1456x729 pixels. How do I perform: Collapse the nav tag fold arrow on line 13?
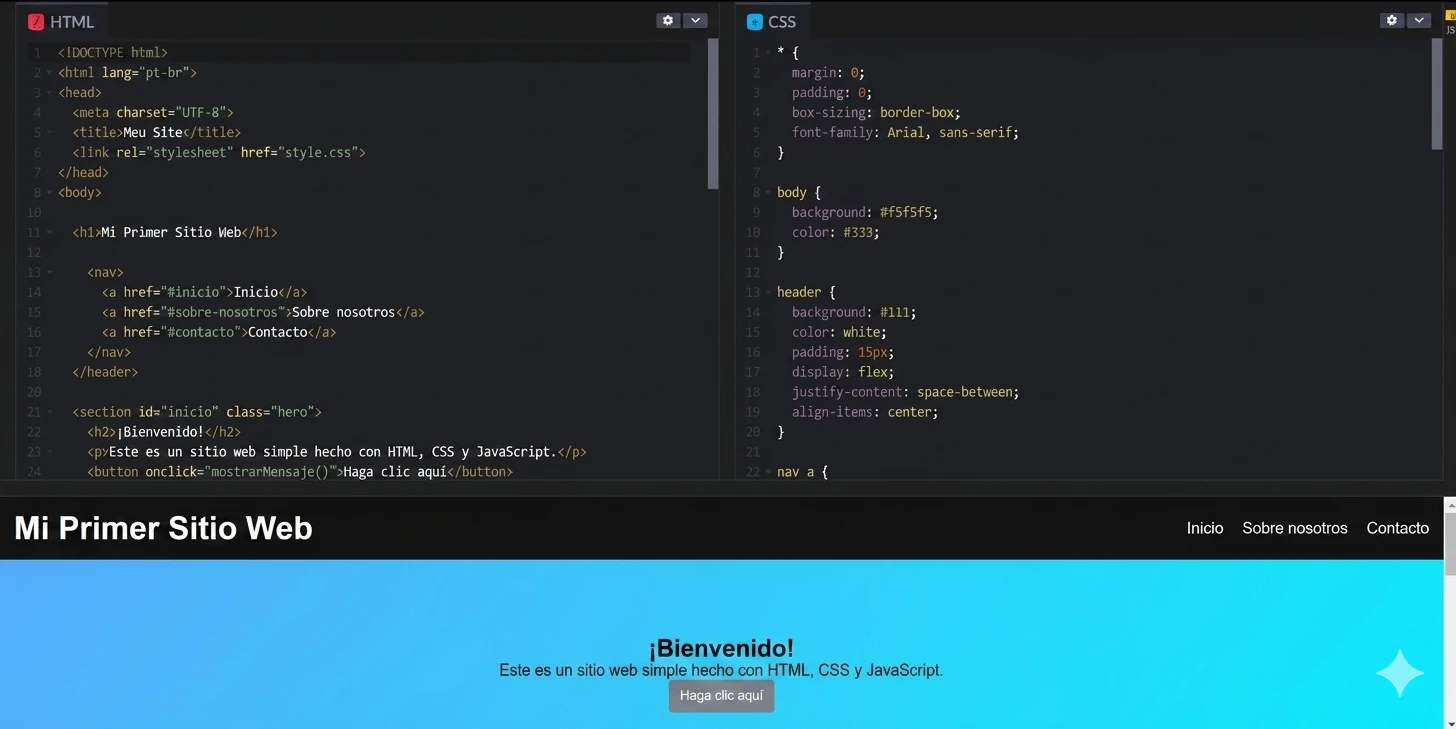(x=49, y=273)
